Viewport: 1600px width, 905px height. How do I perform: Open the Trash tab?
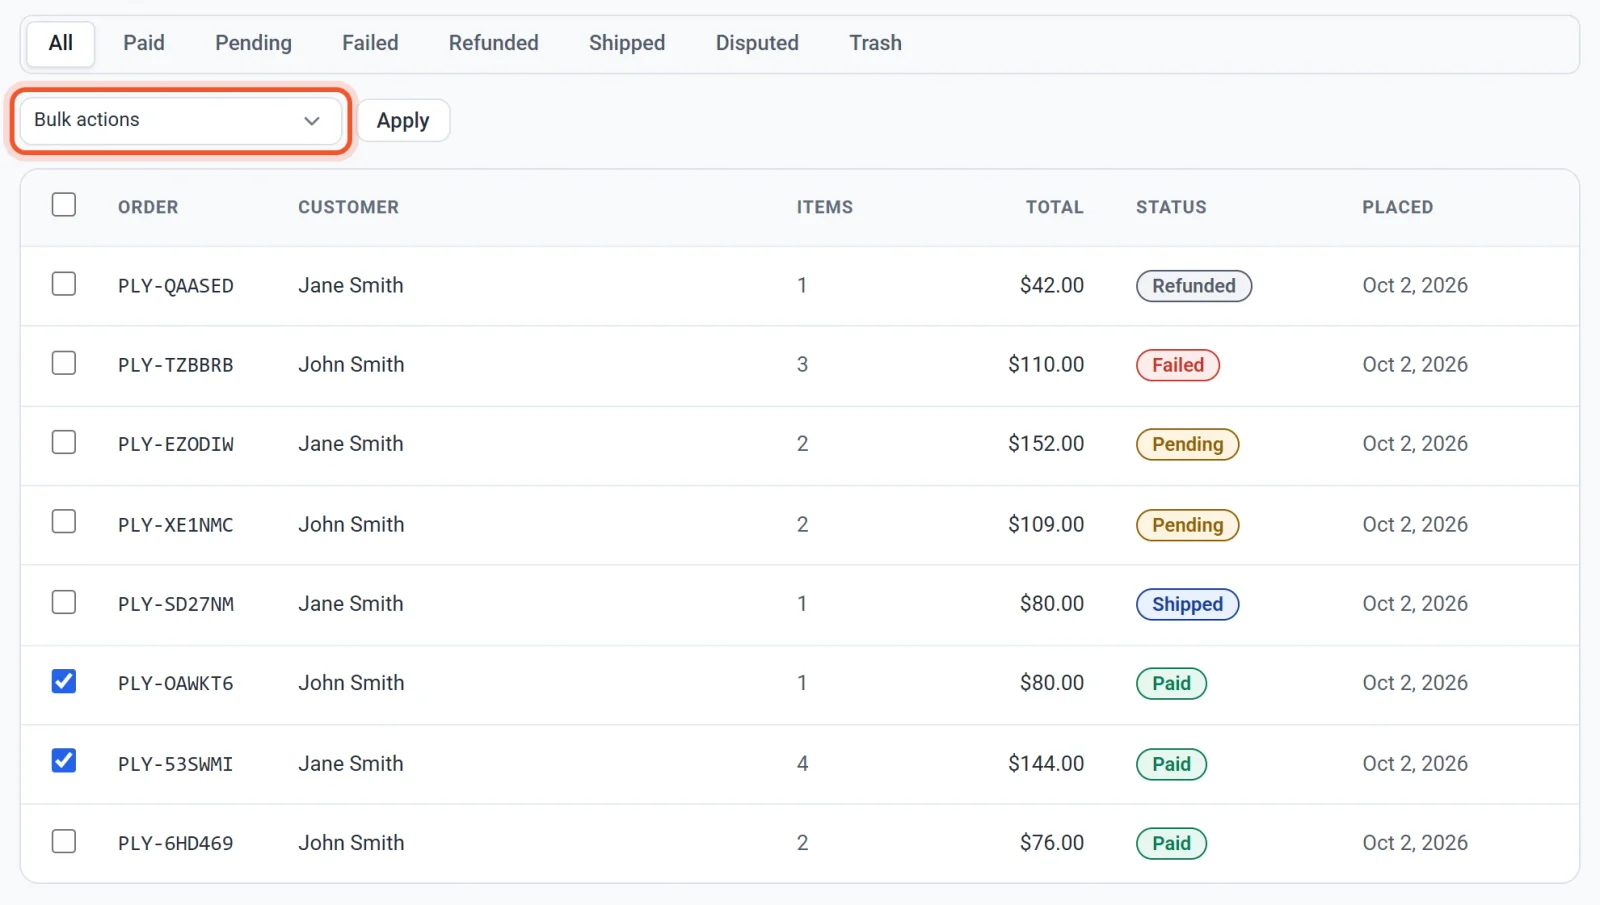[875, 43]
